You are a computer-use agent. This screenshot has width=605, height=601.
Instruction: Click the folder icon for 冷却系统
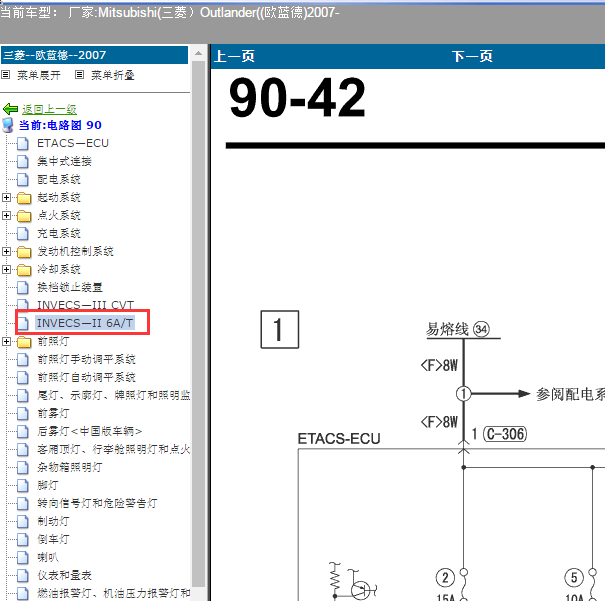coord(24,269)
